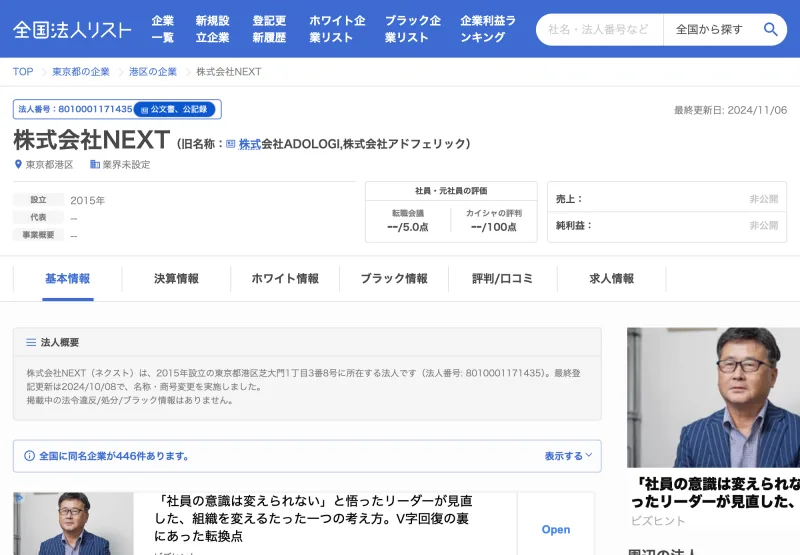Click the large sidebar ad photo
800x555 pixels.
(713, 397)
